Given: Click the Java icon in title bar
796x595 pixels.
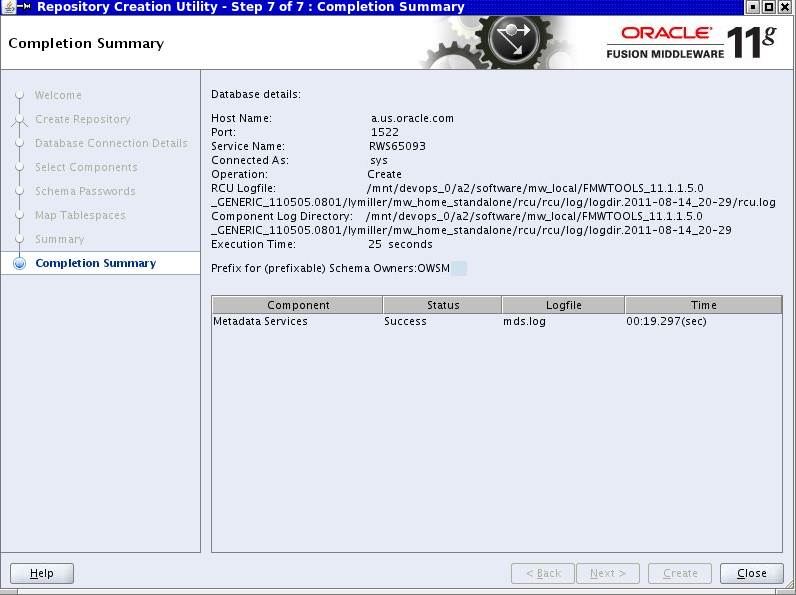Looking at the screenshot, I should point(9,7).
